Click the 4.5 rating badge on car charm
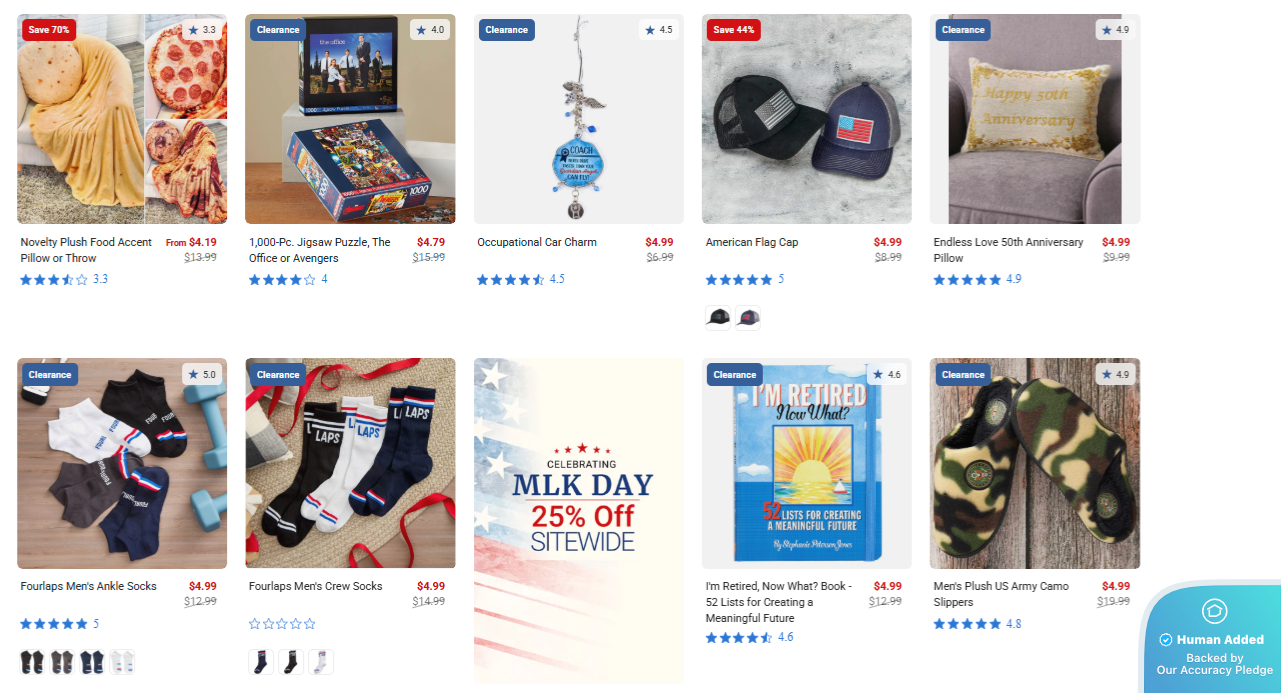1281x693 pixels. pos(658,30)
